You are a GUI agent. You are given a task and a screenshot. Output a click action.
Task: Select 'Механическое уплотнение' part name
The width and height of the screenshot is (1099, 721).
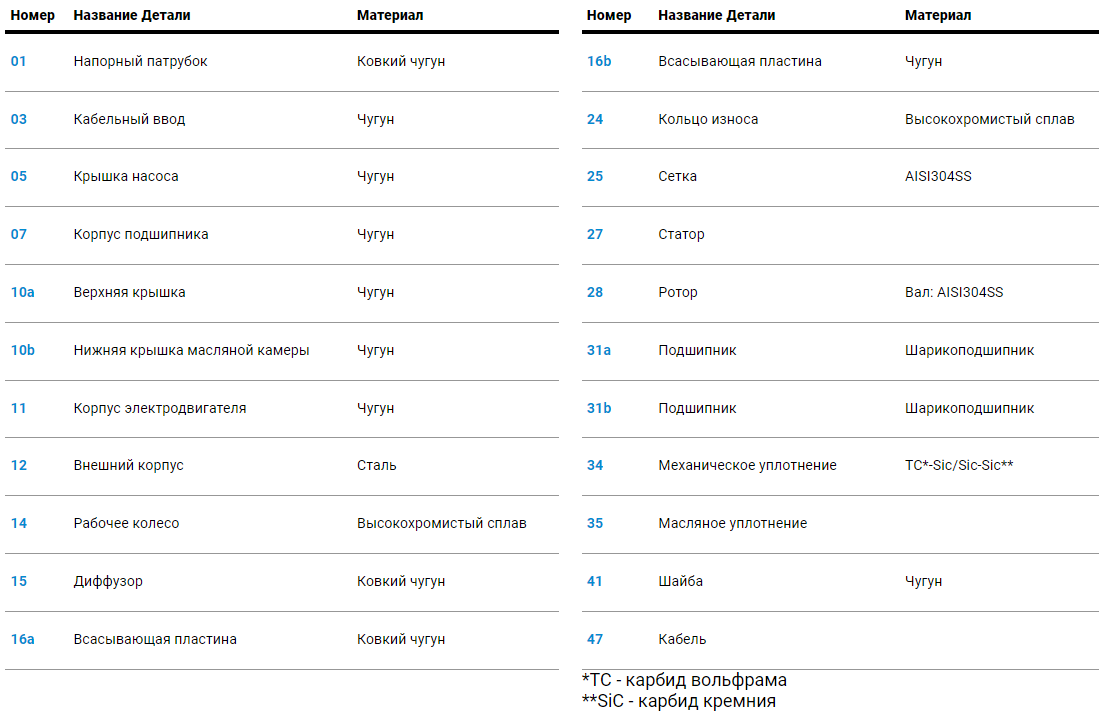(747, 465)
